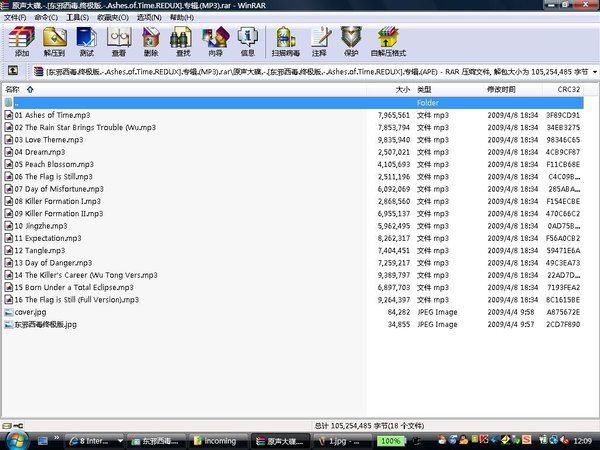
Task: Click Show Desktop in the quick launch
Action: point(42,441)
